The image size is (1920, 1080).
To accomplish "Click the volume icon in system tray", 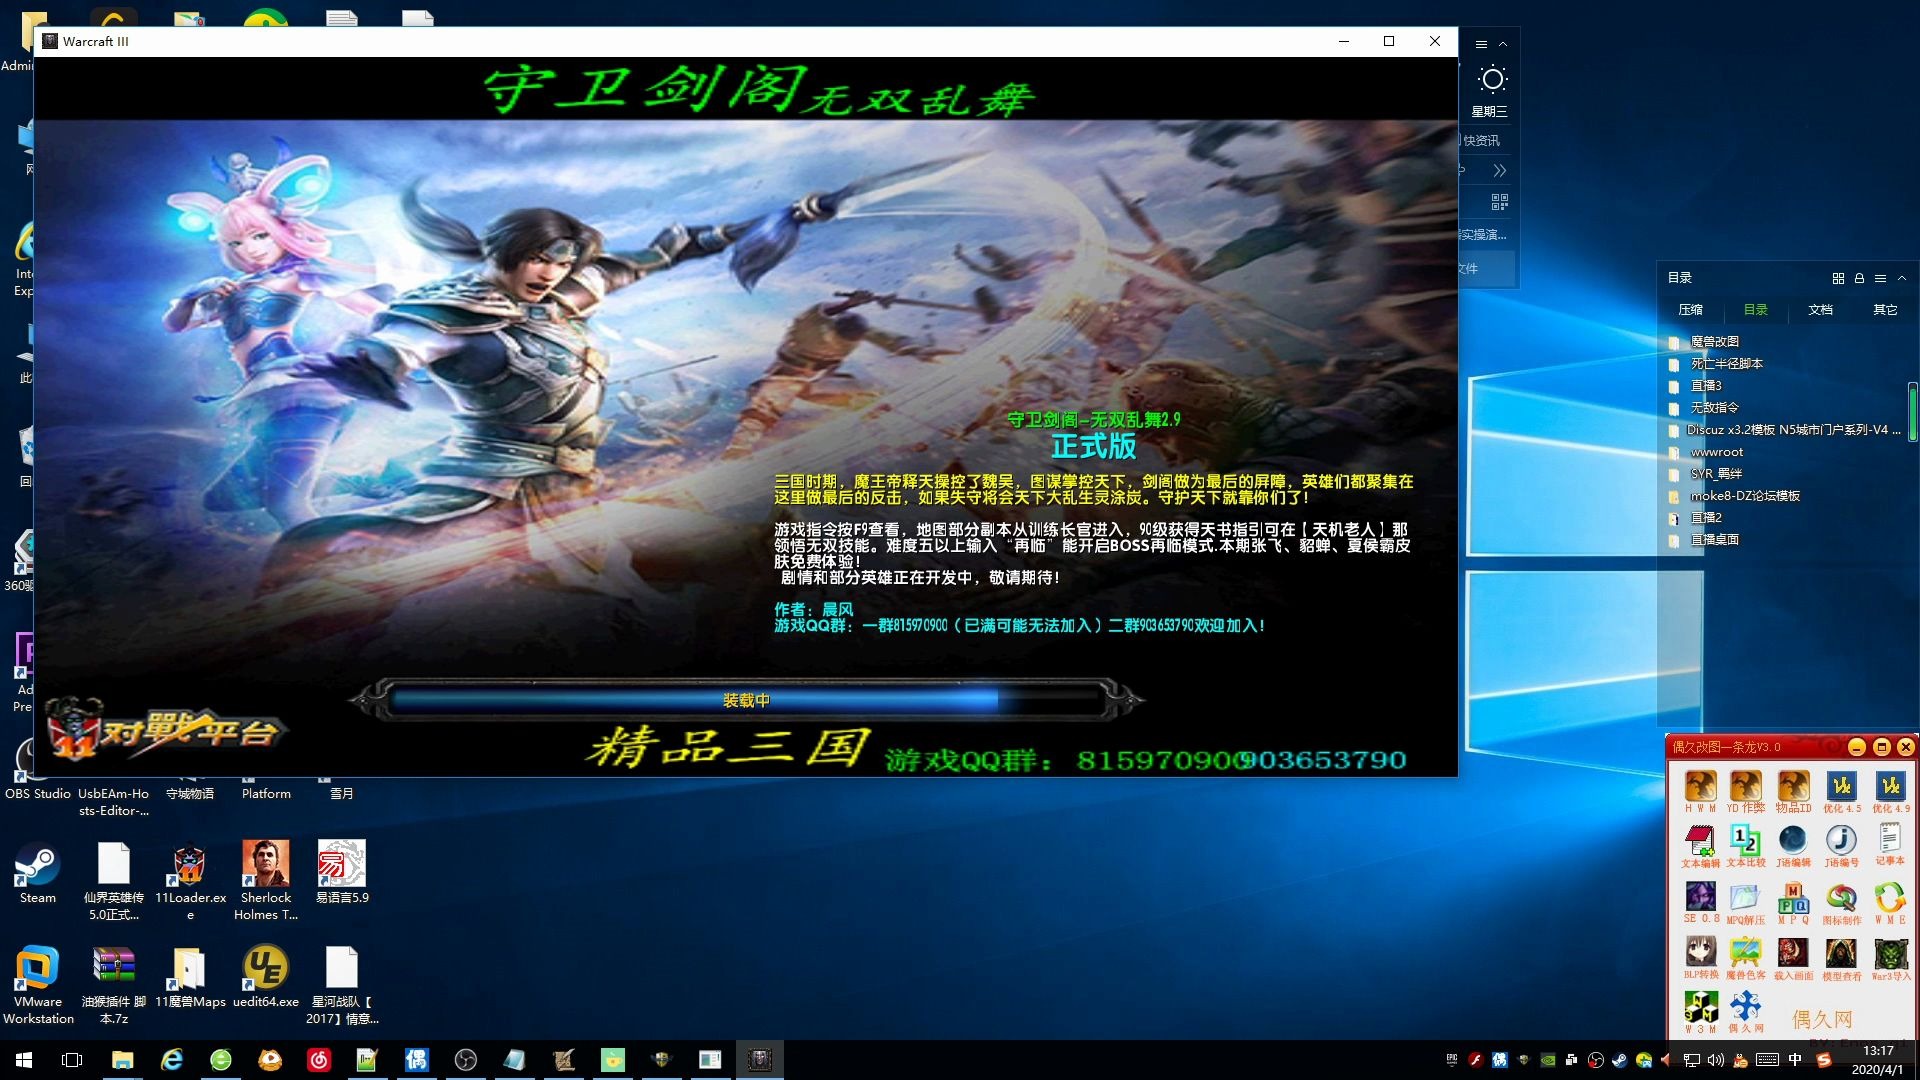I will [x=1716, y=1060].
